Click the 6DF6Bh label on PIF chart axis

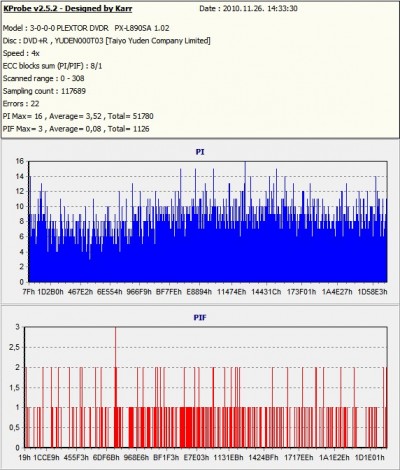tap(106, 457)
